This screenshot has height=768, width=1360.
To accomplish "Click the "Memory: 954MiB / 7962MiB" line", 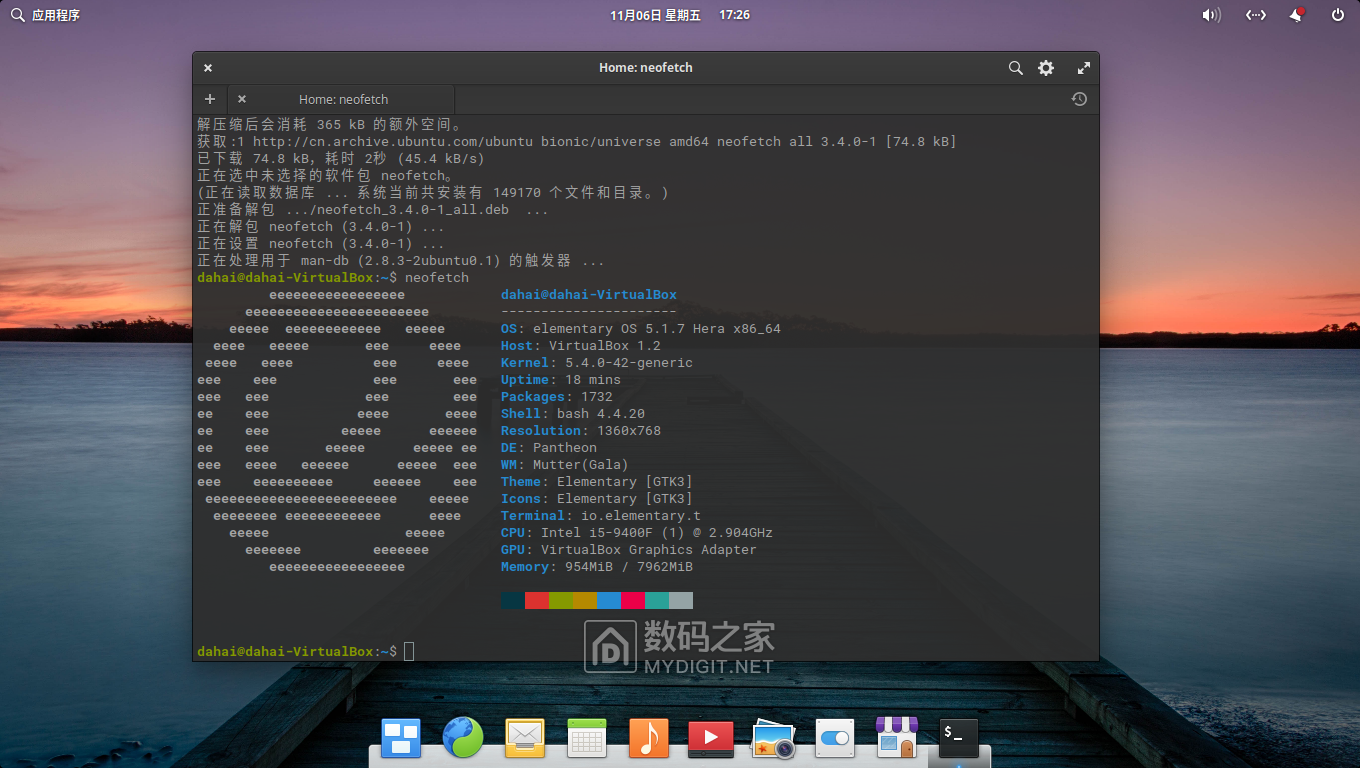I will pos(597,567).
